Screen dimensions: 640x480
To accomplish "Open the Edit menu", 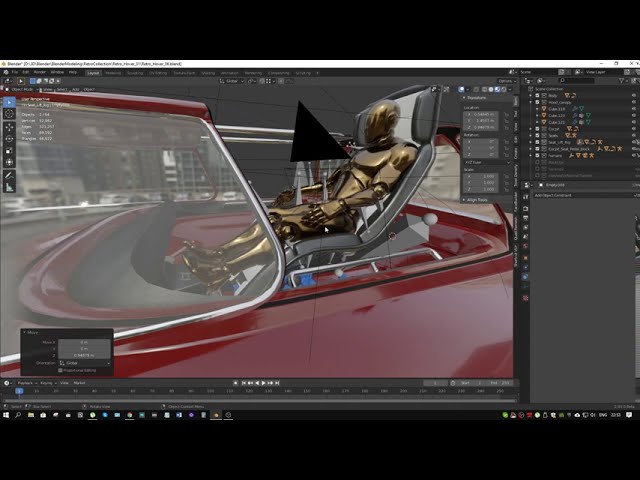I will point(25,72).
